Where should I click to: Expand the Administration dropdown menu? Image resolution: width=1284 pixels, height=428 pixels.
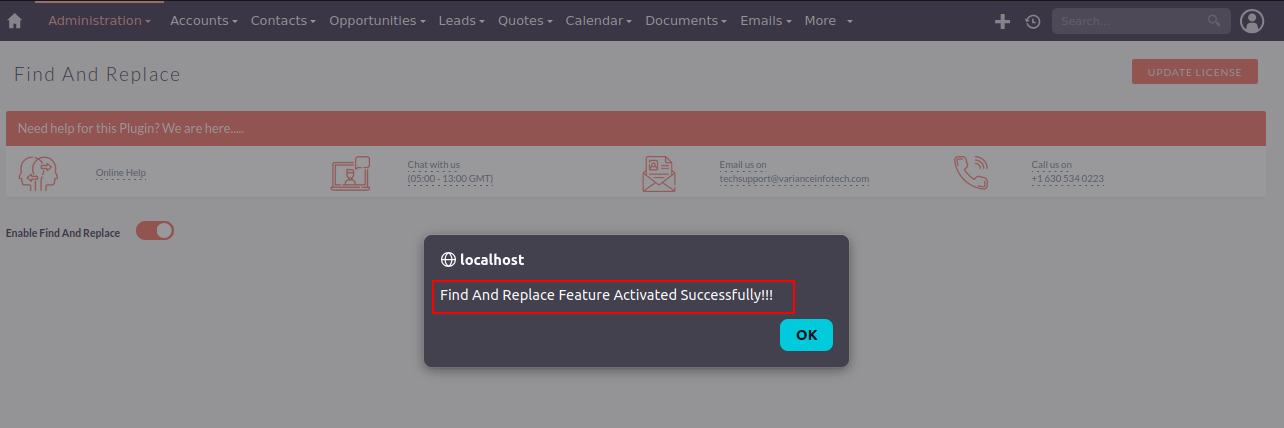[99, 21]
